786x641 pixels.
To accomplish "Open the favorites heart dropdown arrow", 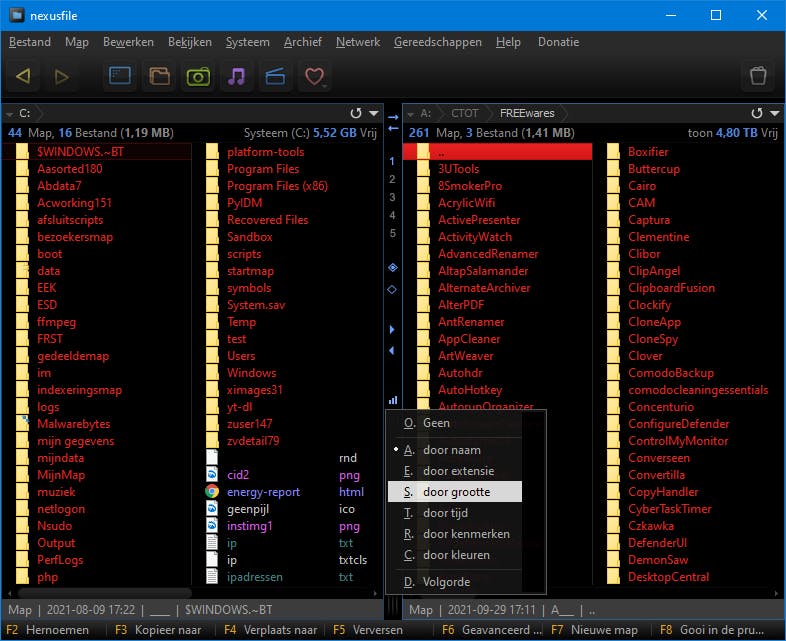I will tap(324, 86).
